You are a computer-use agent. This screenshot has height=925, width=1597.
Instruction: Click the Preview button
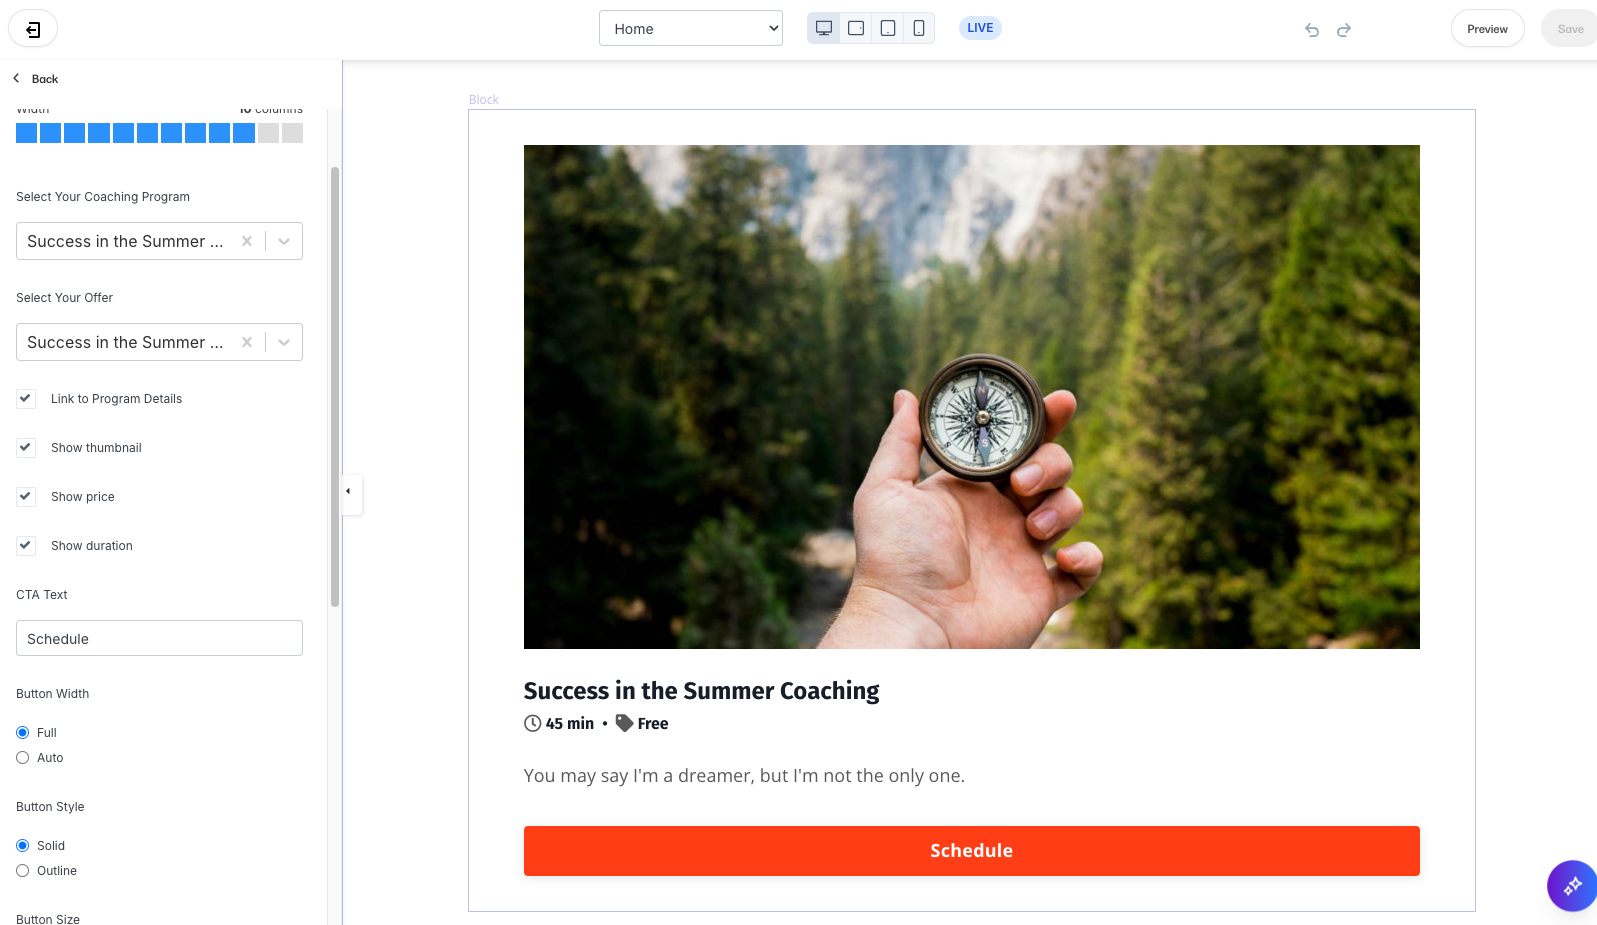click(1487, 29)
